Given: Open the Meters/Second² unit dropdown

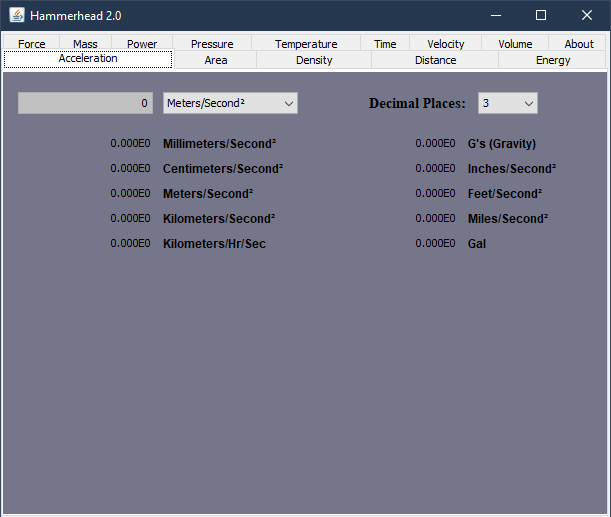Looking at the screenshot, I should (230, 103).
